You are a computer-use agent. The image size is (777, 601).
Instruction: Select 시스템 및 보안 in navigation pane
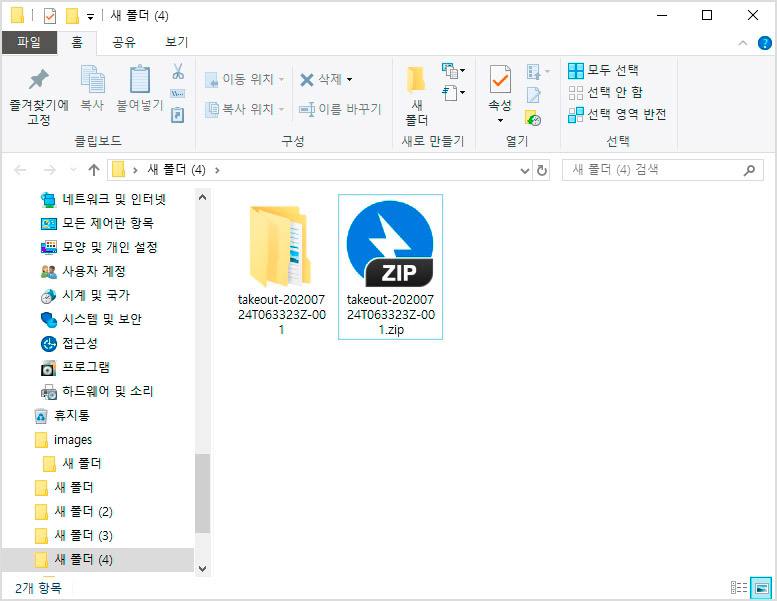(91, 319)
